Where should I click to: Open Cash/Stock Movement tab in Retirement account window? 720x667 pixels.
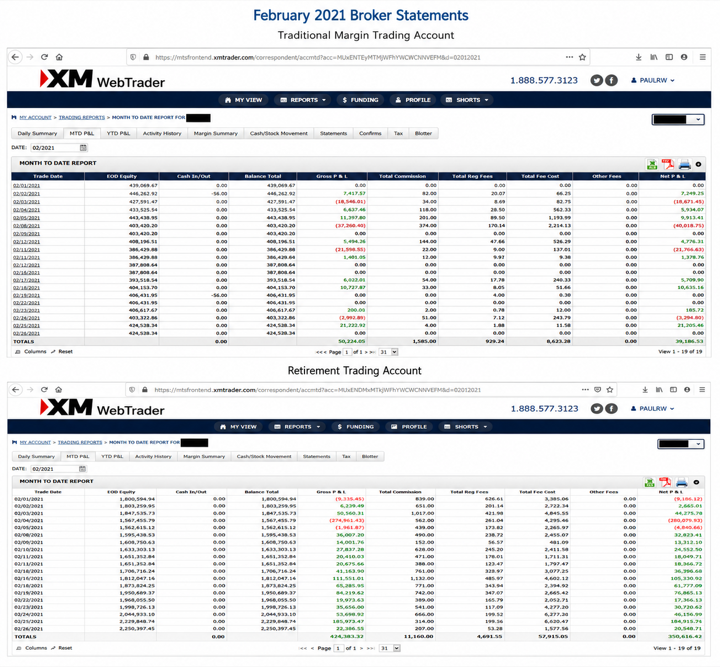click(x=264, y=457)
